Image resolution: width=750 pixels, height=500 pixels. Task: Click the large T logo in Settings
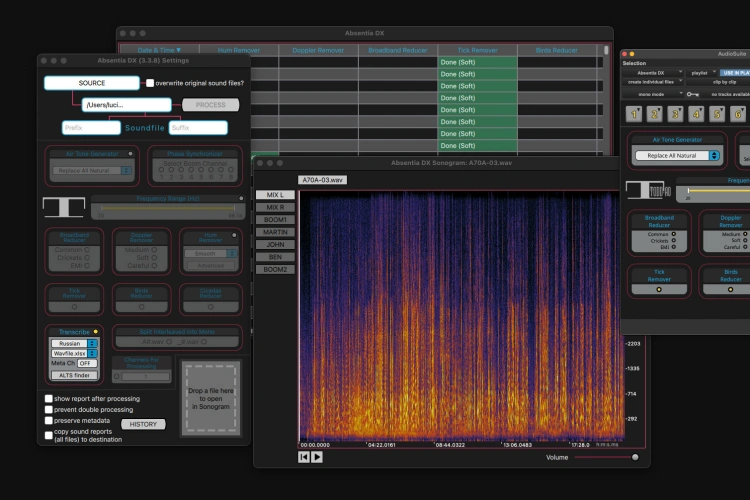point(63,207)
